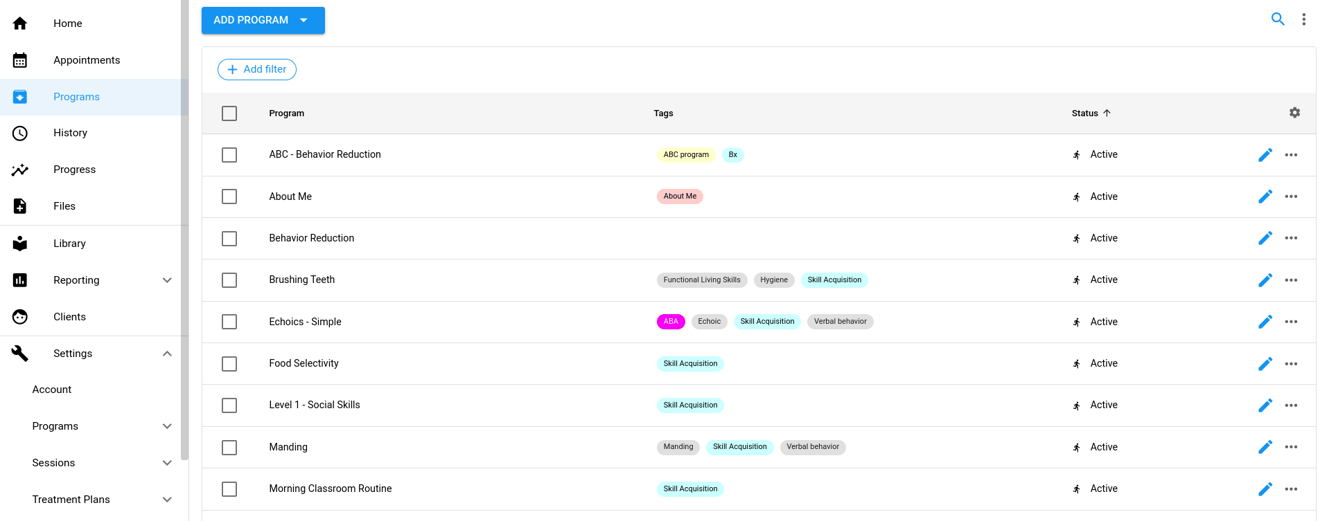Click the pencil icon for About Me

[x=1264, y=197]
